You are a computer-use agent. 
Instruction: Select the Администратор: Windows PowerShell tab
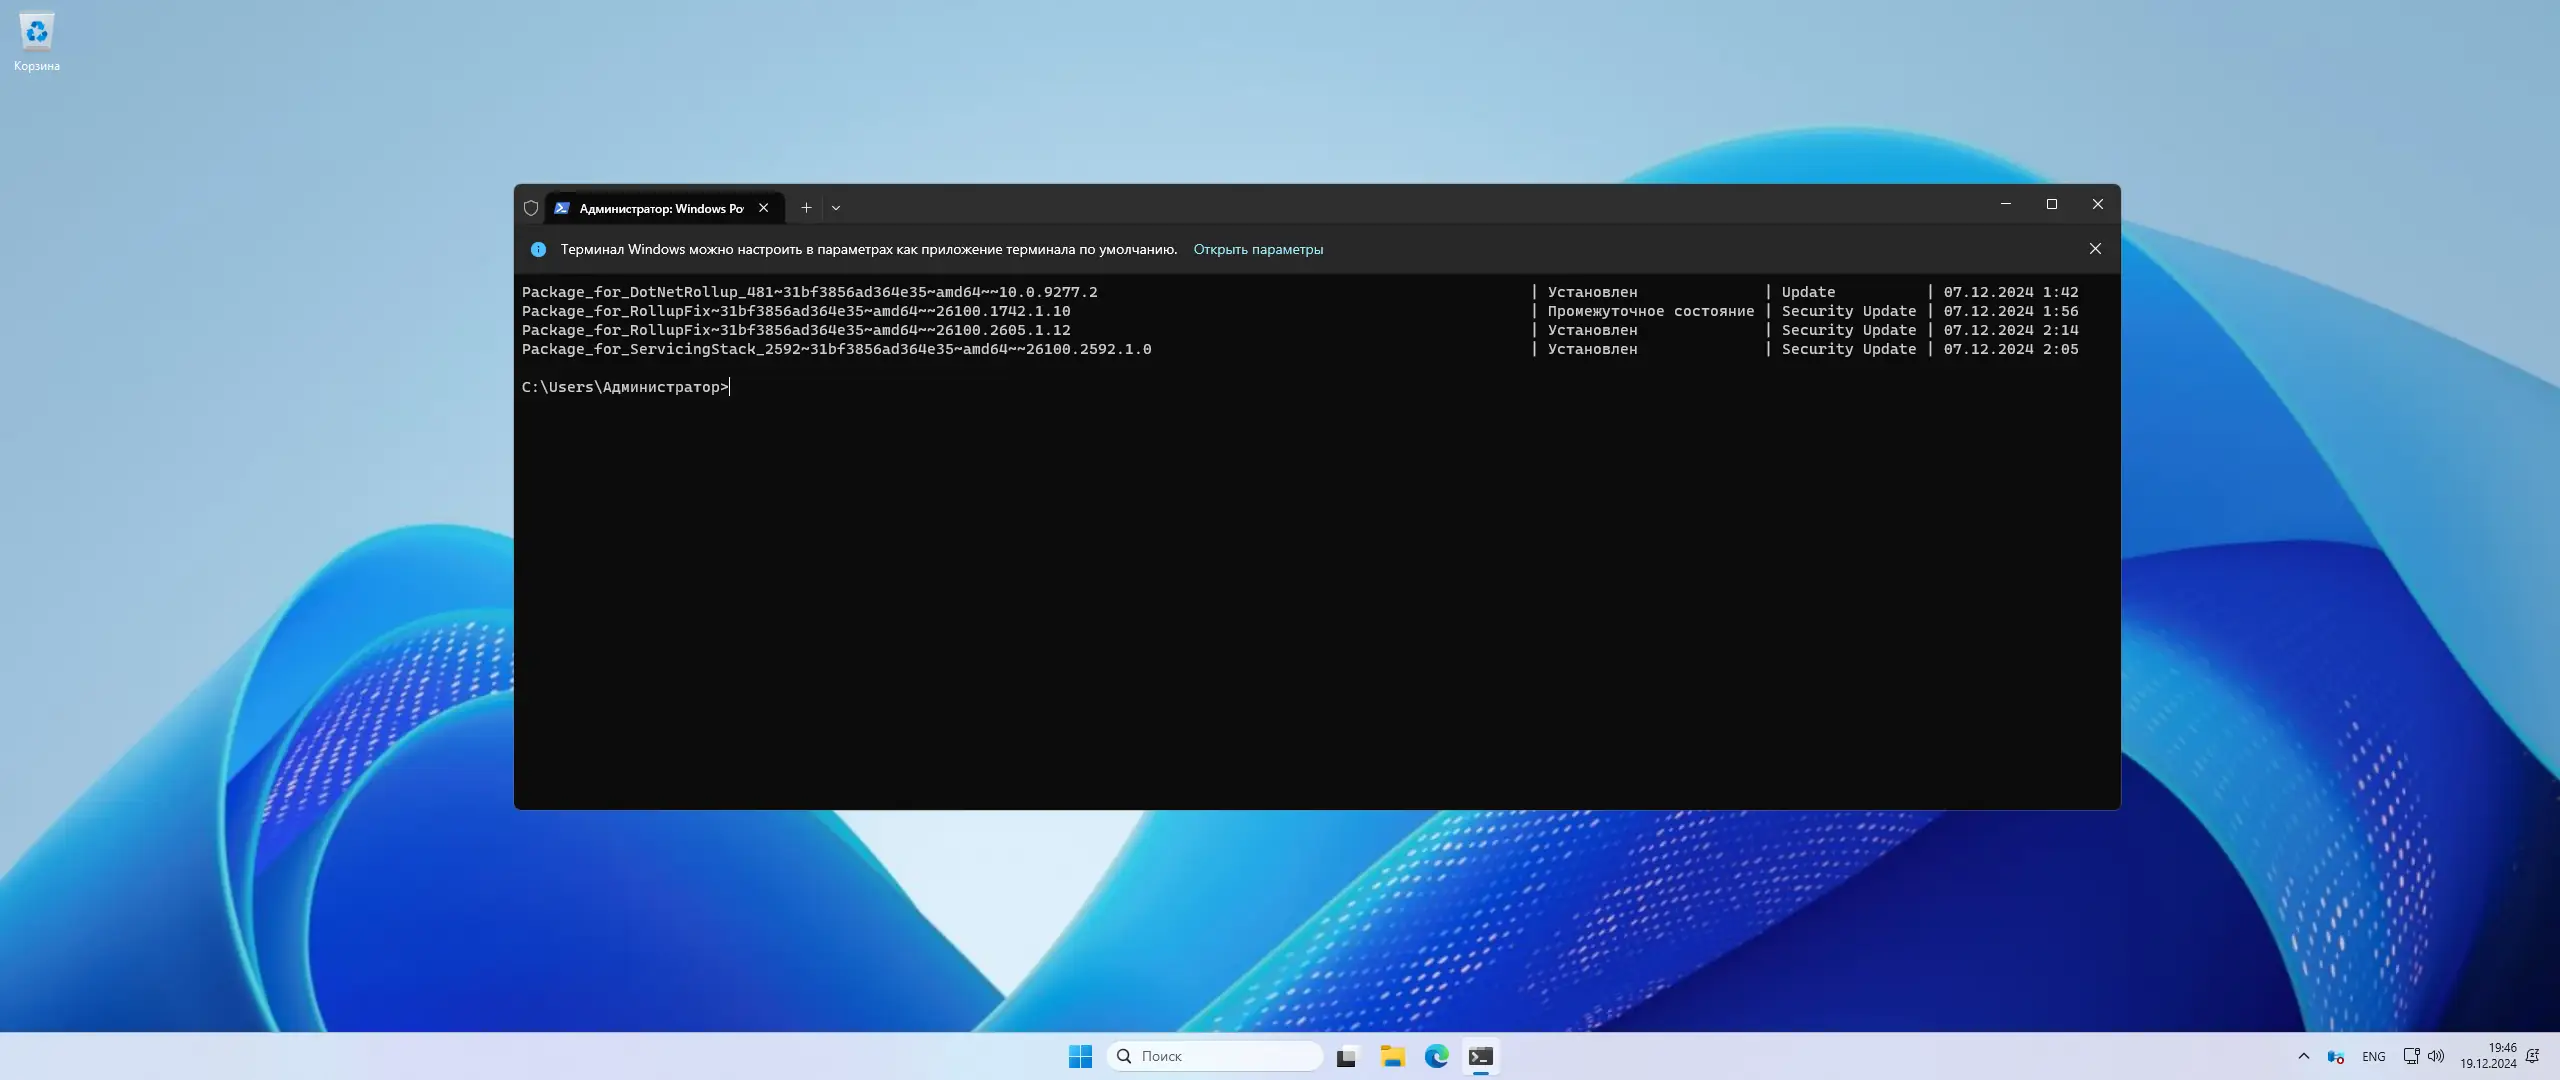click(x=660, y=208)
